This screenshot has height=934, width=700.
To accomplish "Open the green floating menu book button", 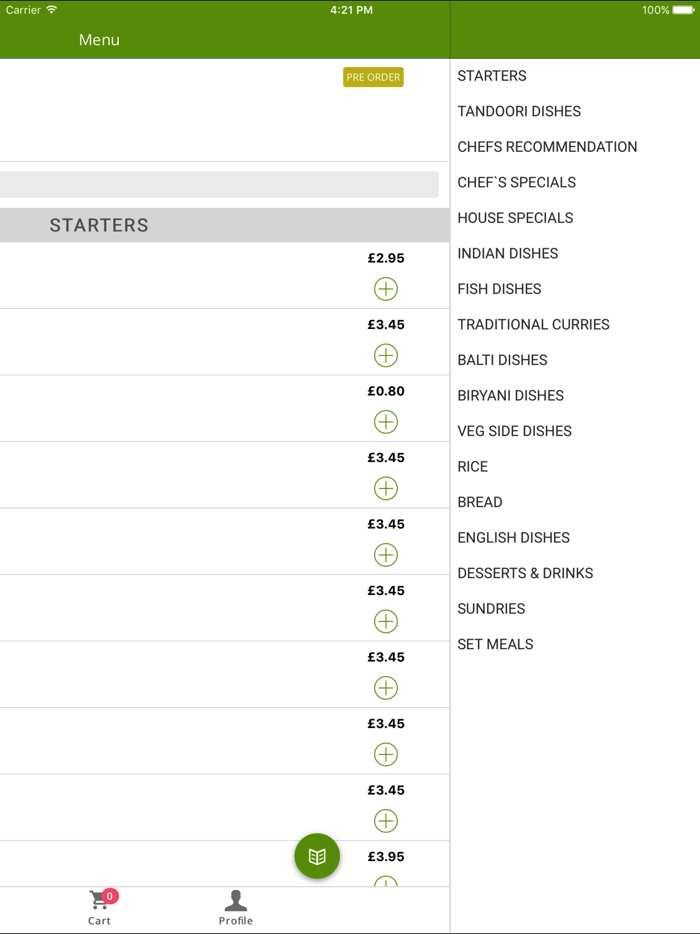I will (317, 856).
